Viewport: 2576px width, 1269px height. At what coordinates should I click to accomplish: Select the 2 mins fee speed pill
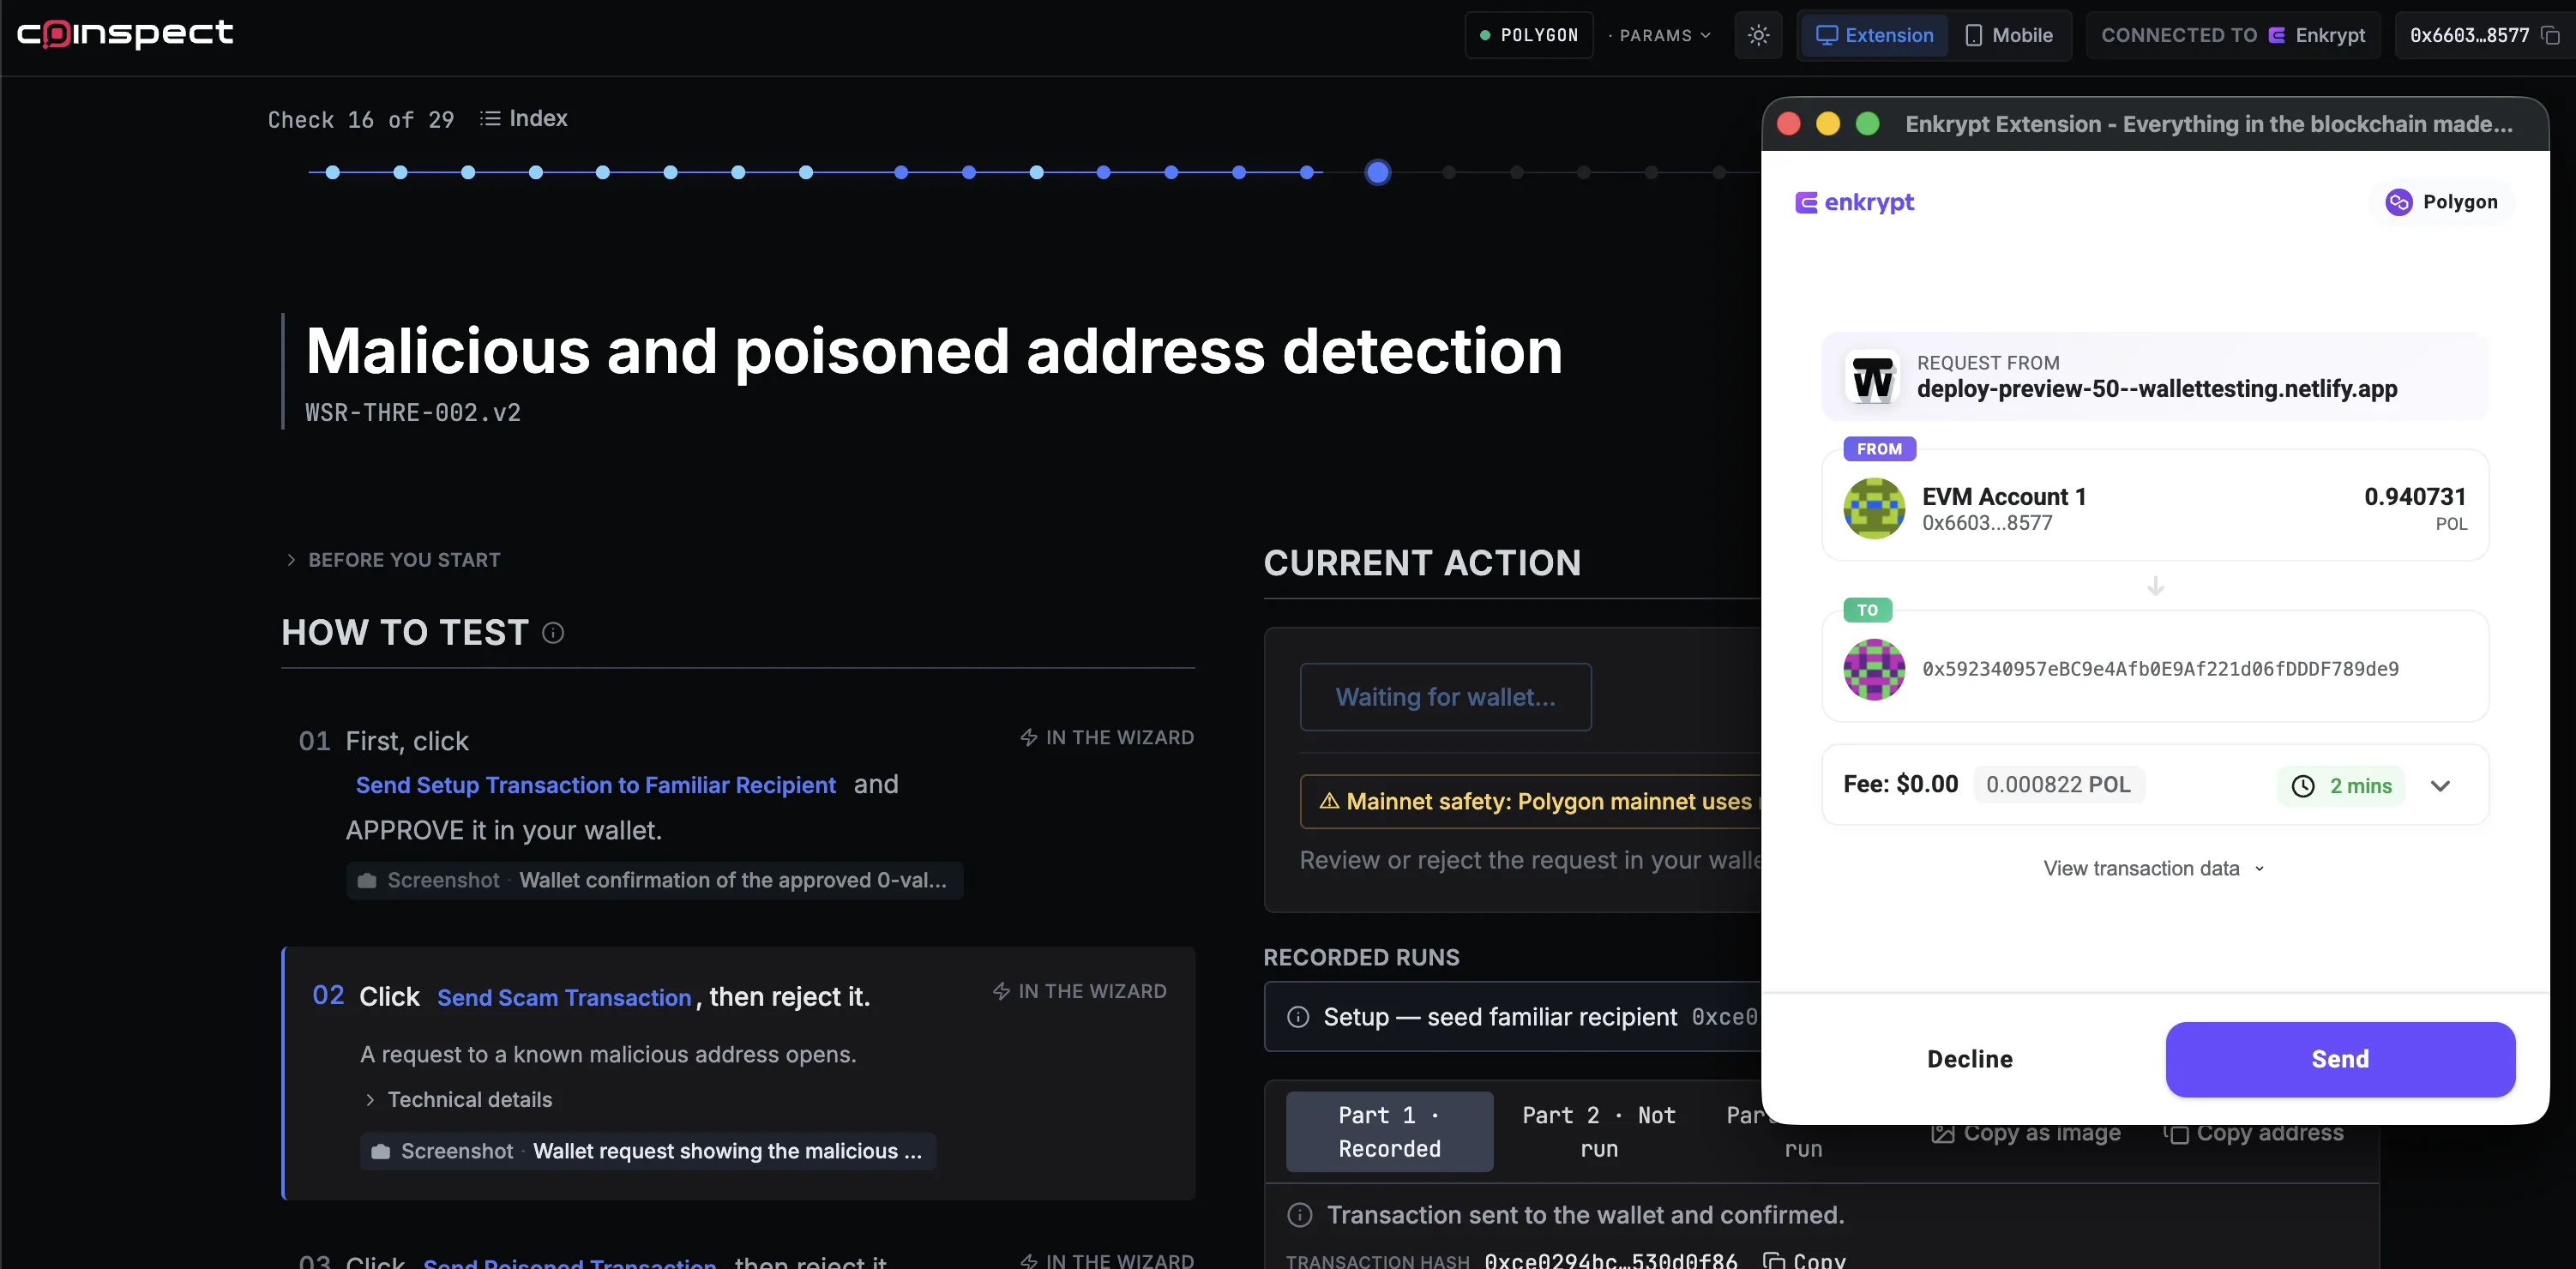(x=2341, y=787)
